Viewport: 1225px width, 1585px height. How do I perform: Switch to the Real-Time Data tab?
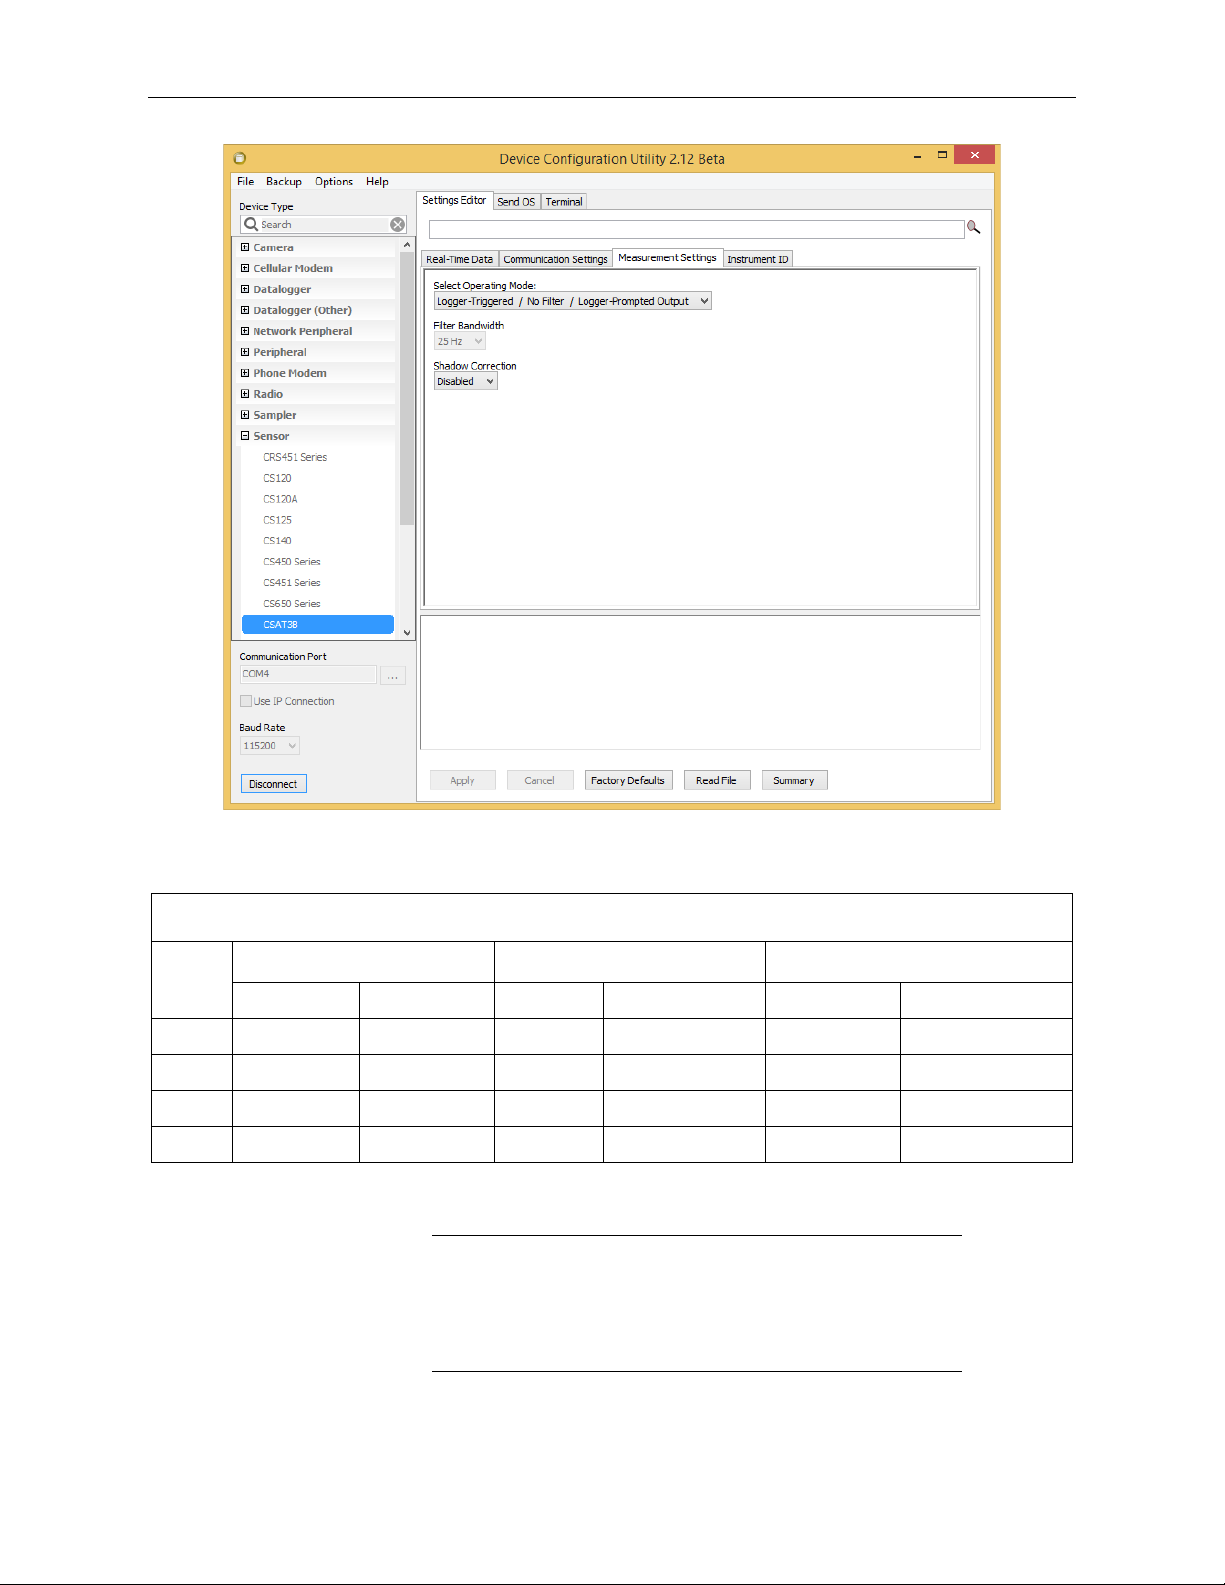pos(459,259)
